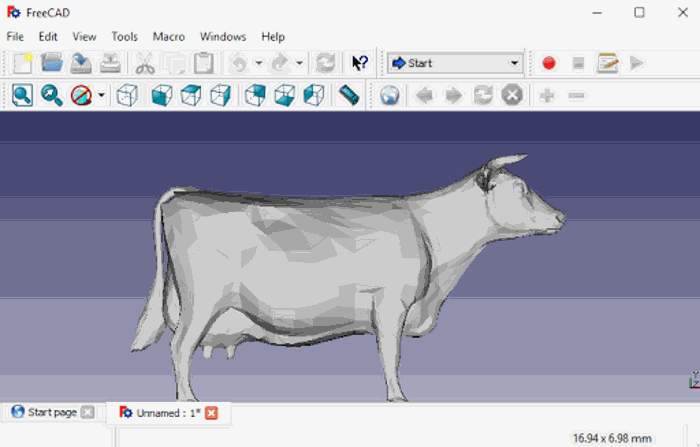Print the document icon

tap(110, 63)
